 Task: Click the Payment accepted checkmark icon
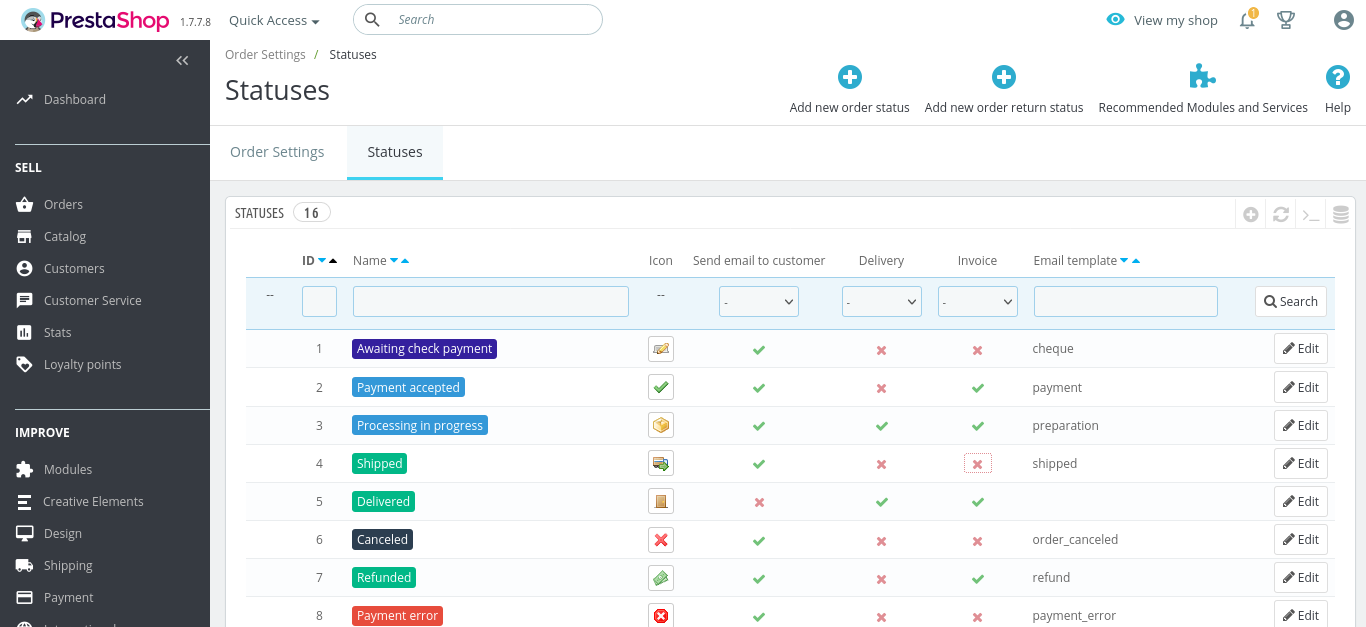(x=661, y=387)
